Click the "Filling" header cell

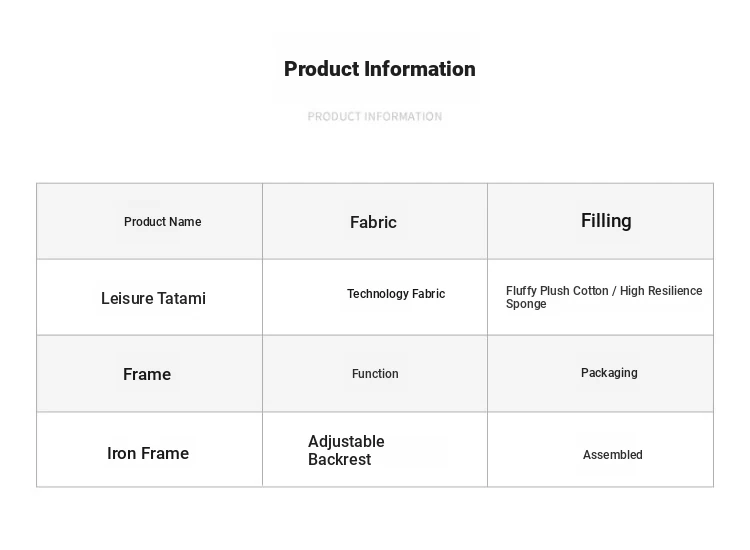tap(606, 220)
